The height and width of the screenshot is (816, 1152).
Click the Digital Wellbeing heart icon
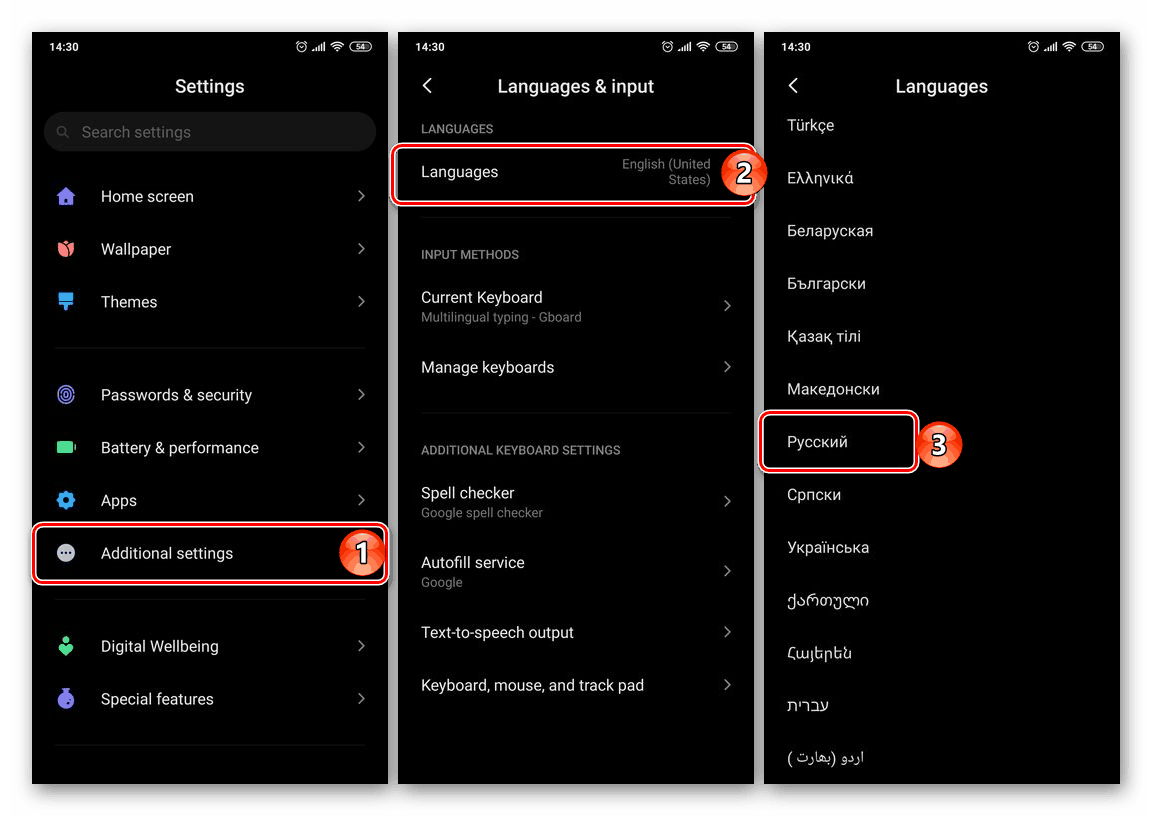click(x=66, y=646)
